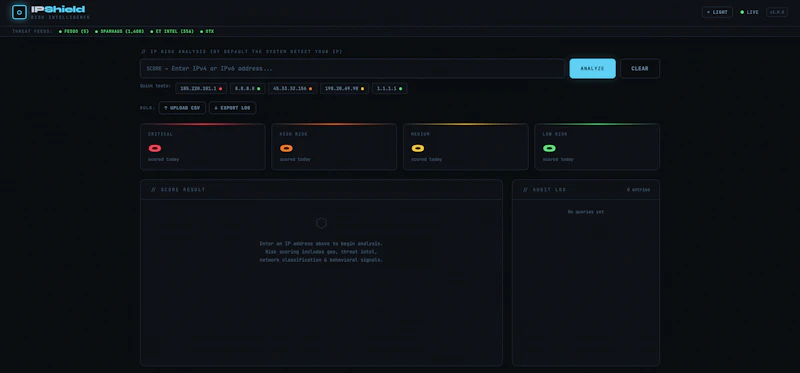
Task: Click the IPShield logo icon
Action: [19, 12]
